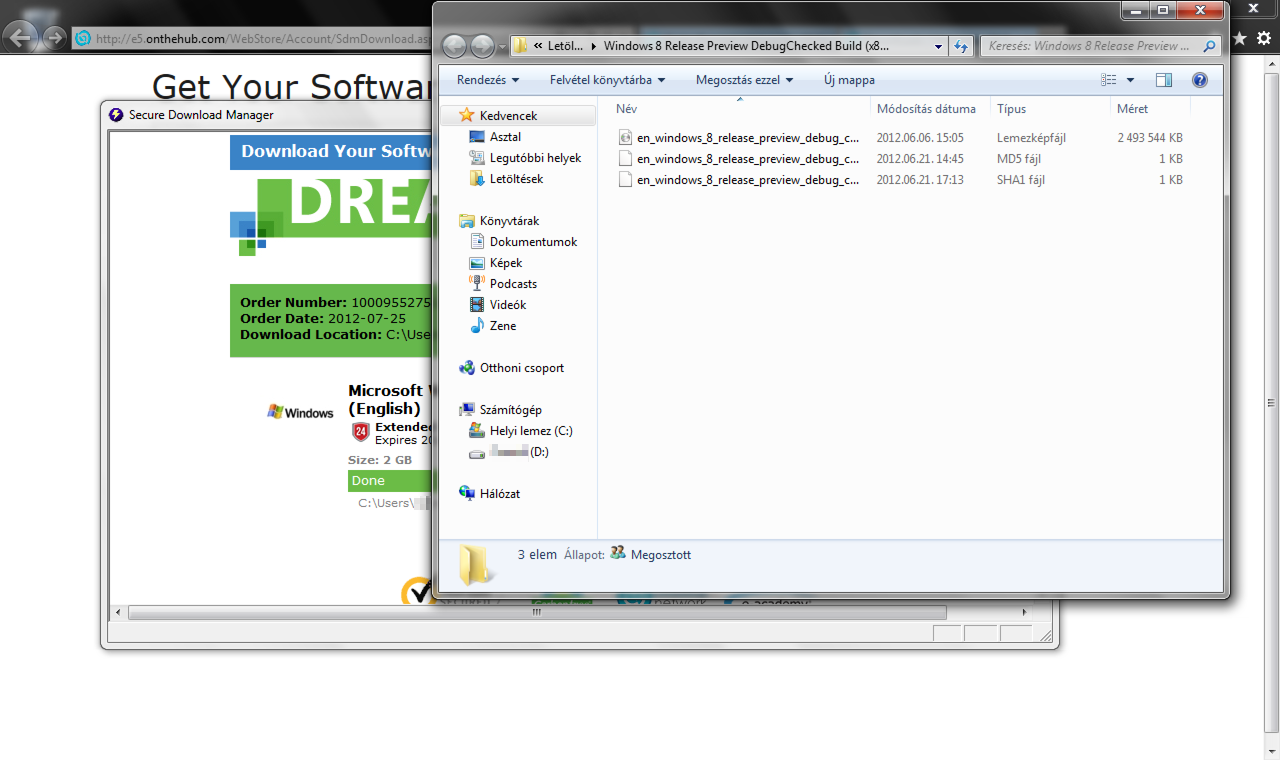Viewport: 1280px width, 760px height.
Task: Click browser page scrollbar down arrow
Action: coord(1271,752)
